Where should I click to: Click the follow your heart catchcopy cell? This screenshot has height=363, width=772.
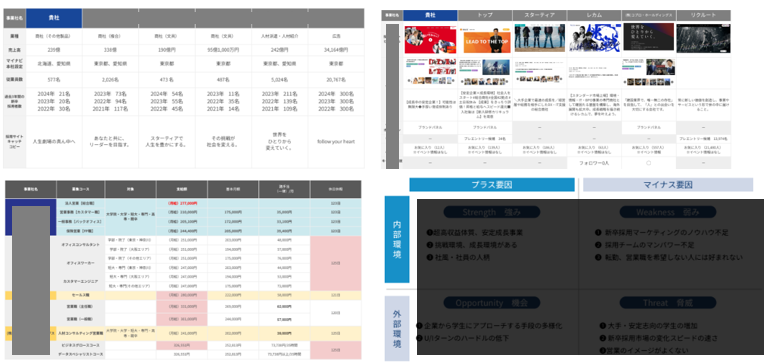tap(336, 142)
